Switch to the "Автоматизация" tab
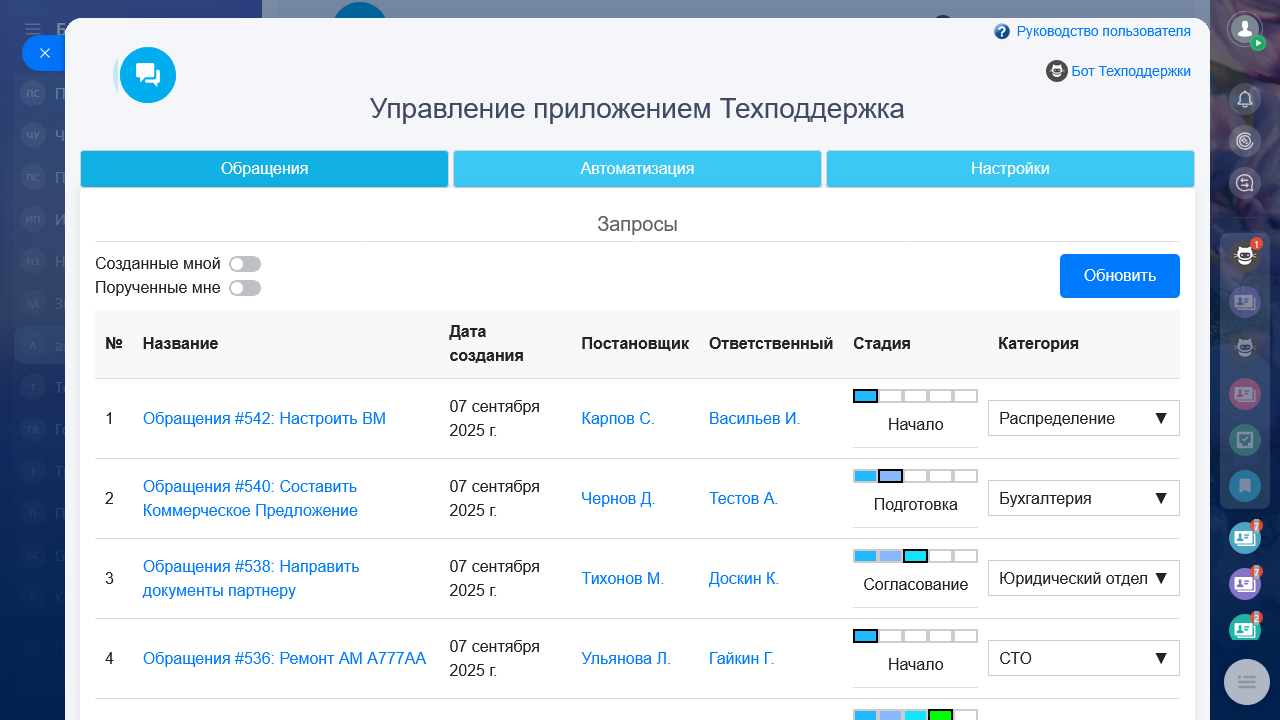This screenshot has width=1280, height=720. click(637, 169)
